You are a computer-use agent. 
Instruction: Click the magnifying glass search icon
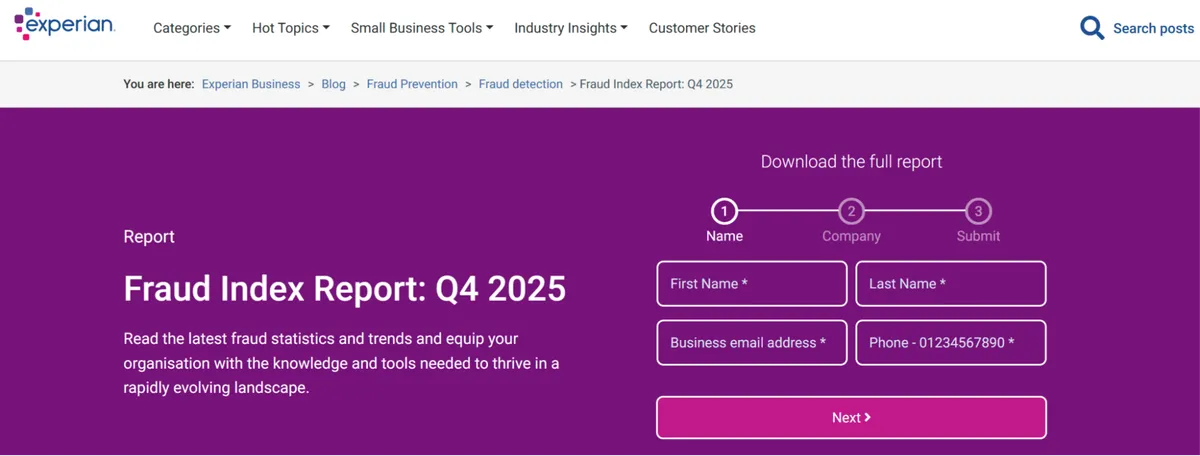[x=1092, y=28]
